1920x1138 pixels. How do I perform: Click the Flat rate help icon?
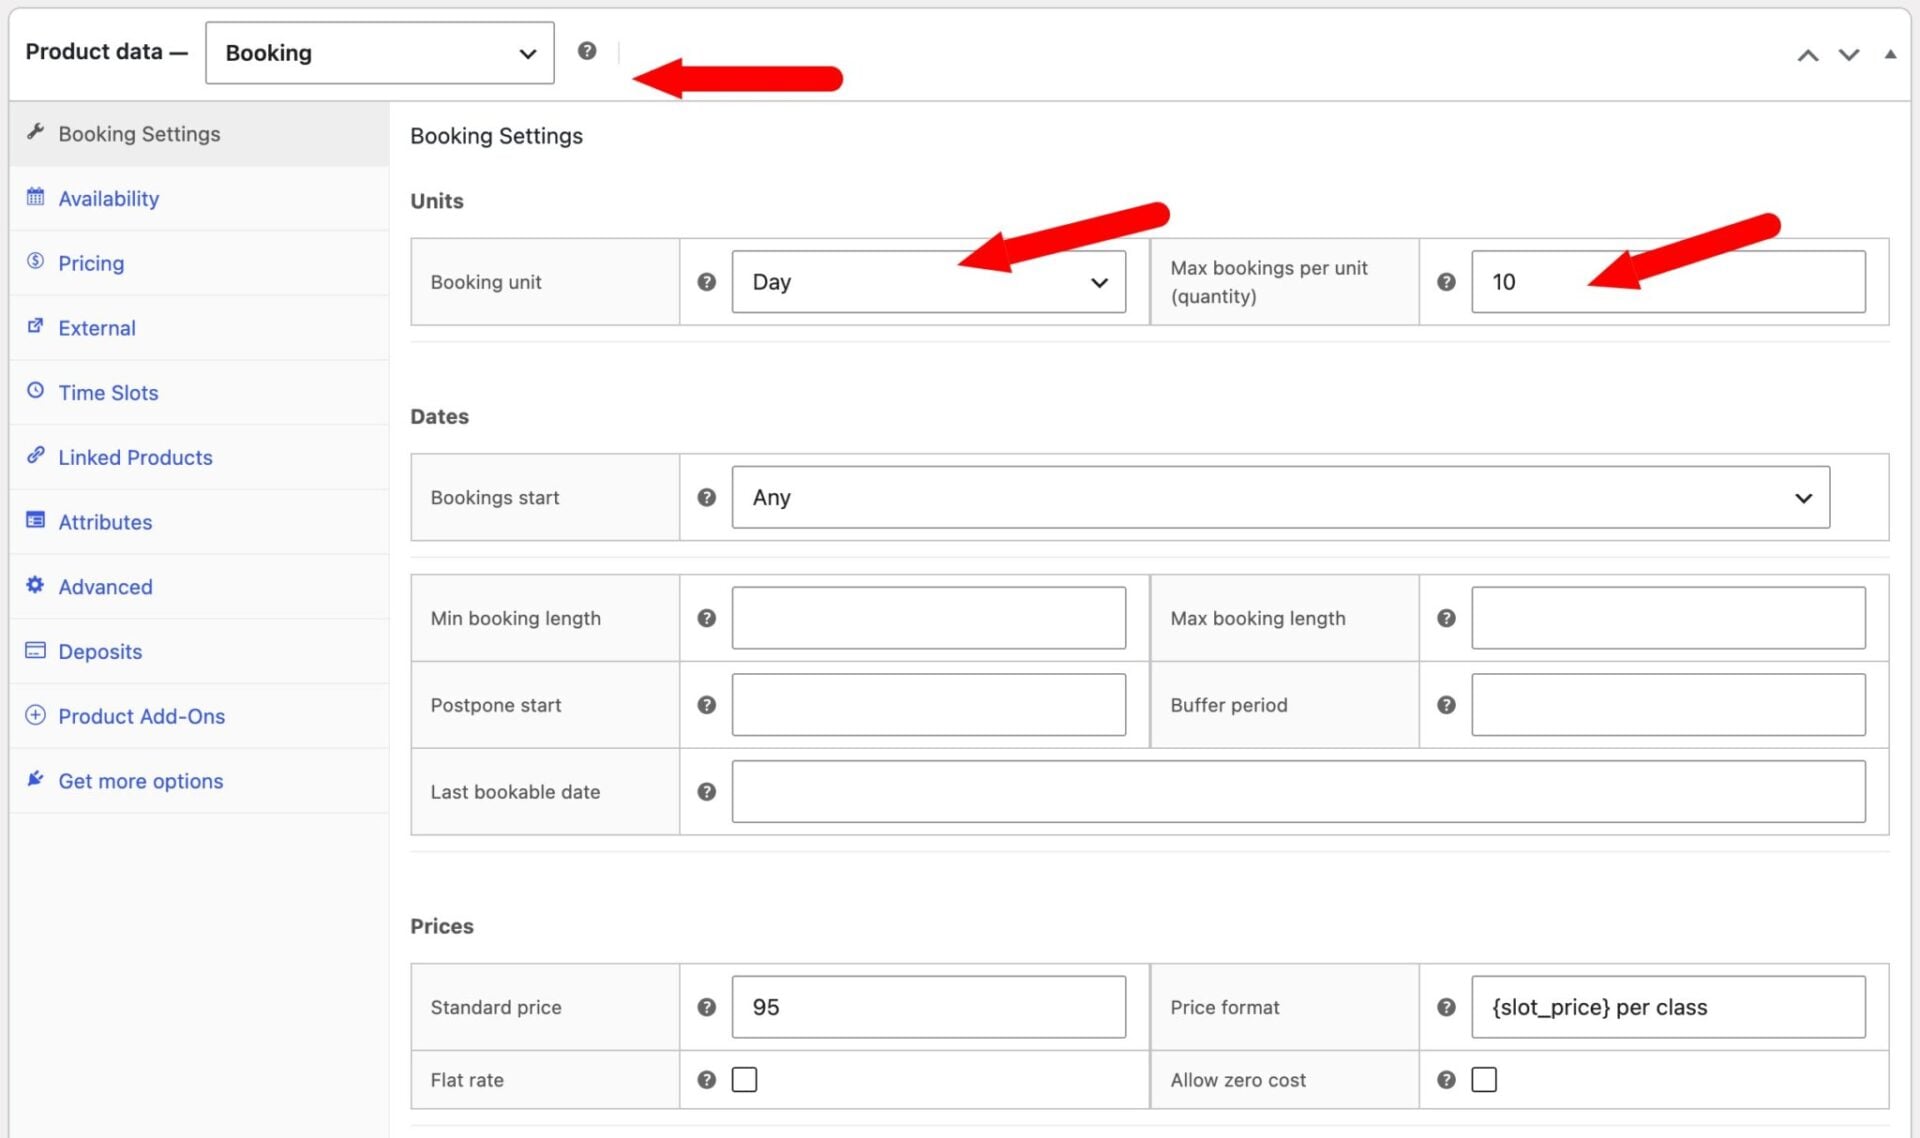point(706,1080)
